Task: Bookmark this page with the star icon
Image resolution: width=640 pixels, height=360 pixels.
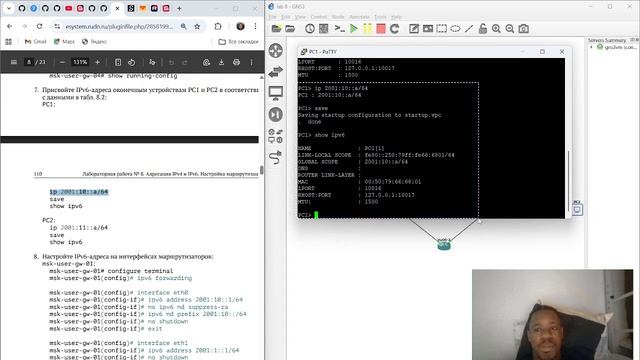Action: pos(197,26)
